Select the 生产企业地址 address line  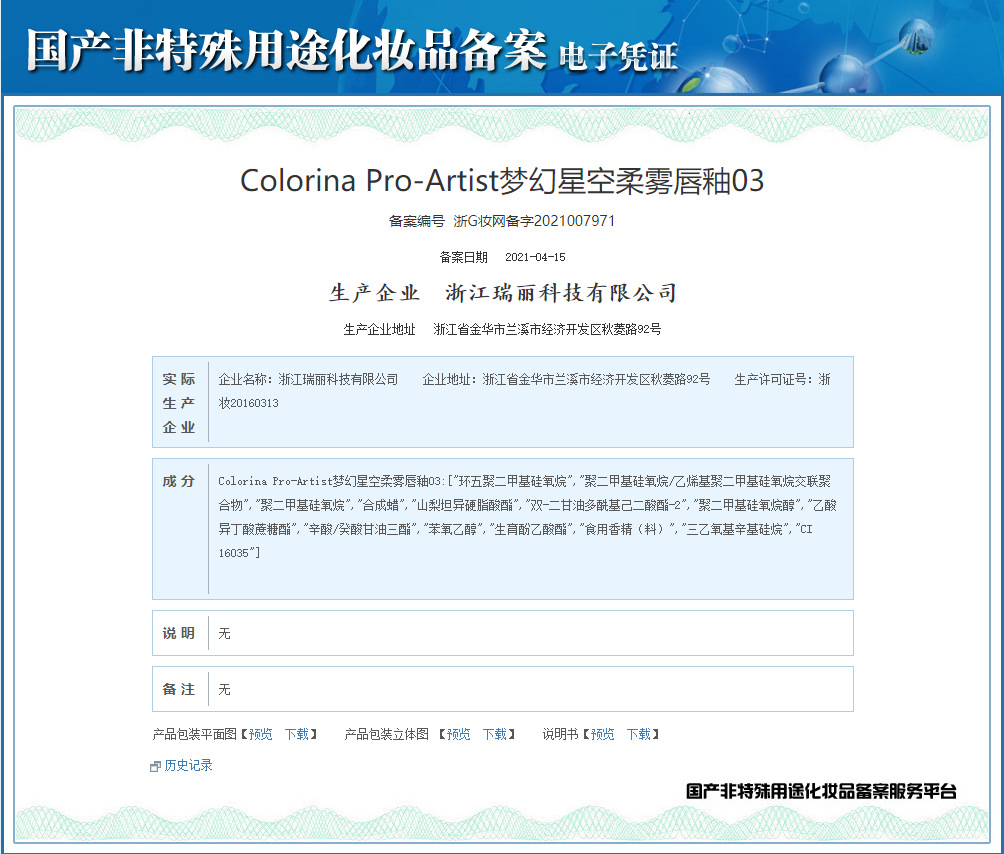502,329
